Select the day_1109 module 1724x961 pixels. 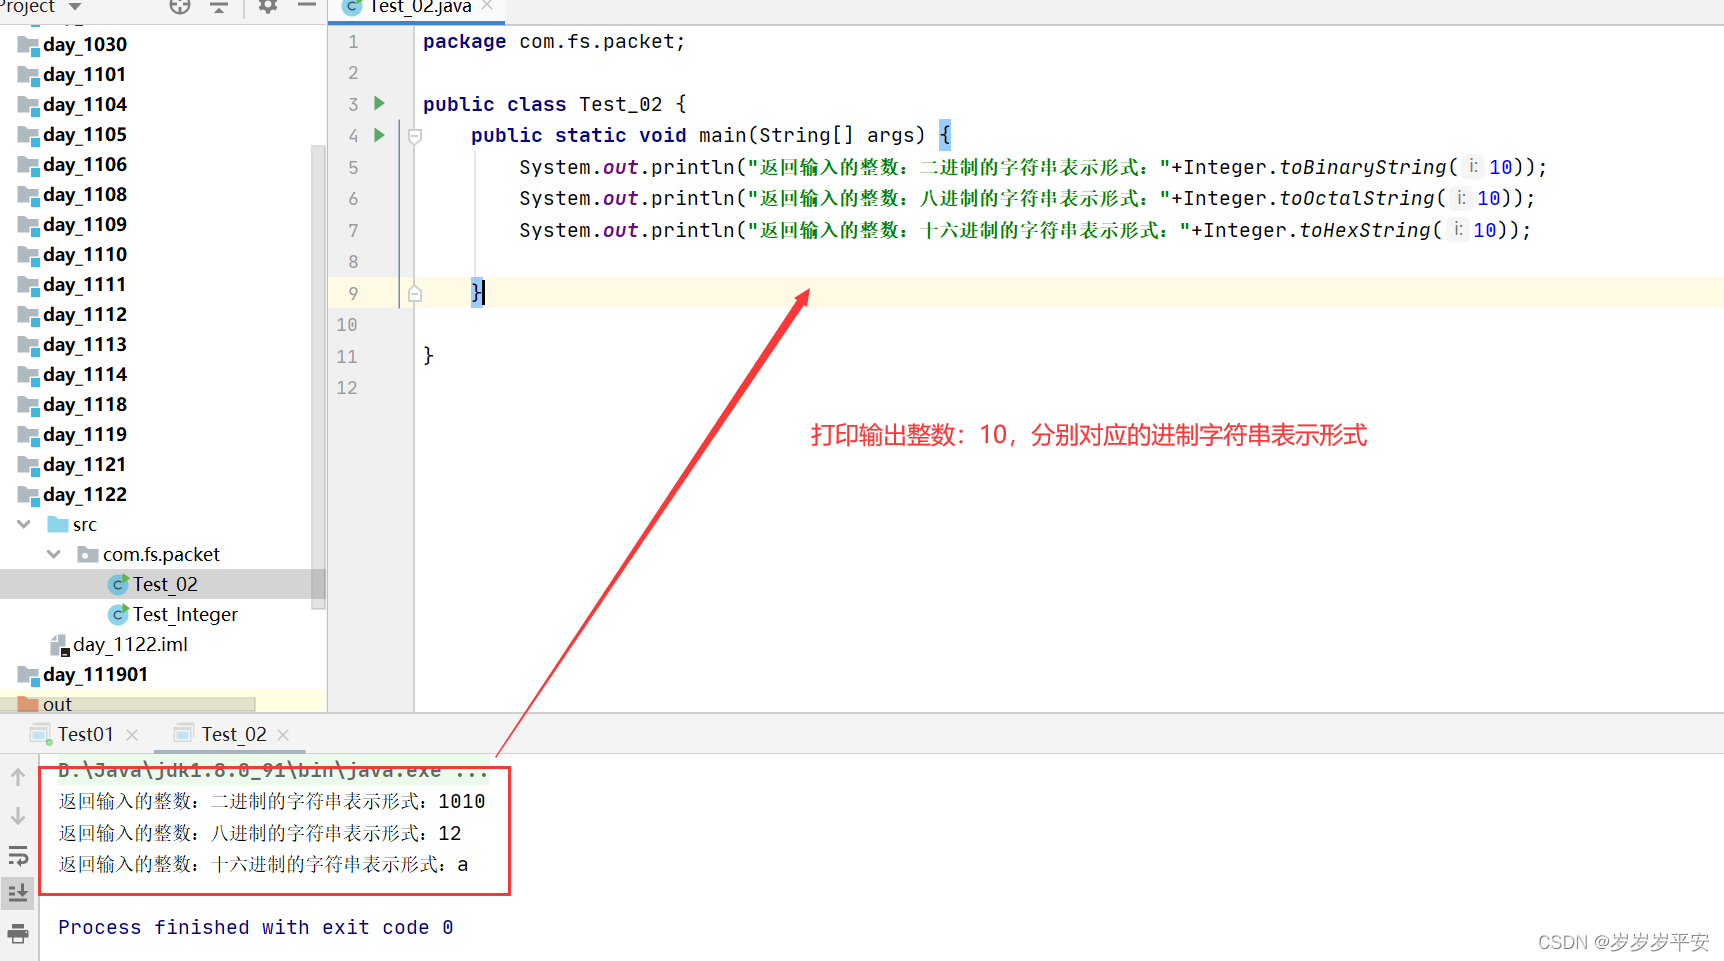coord(85,224)
